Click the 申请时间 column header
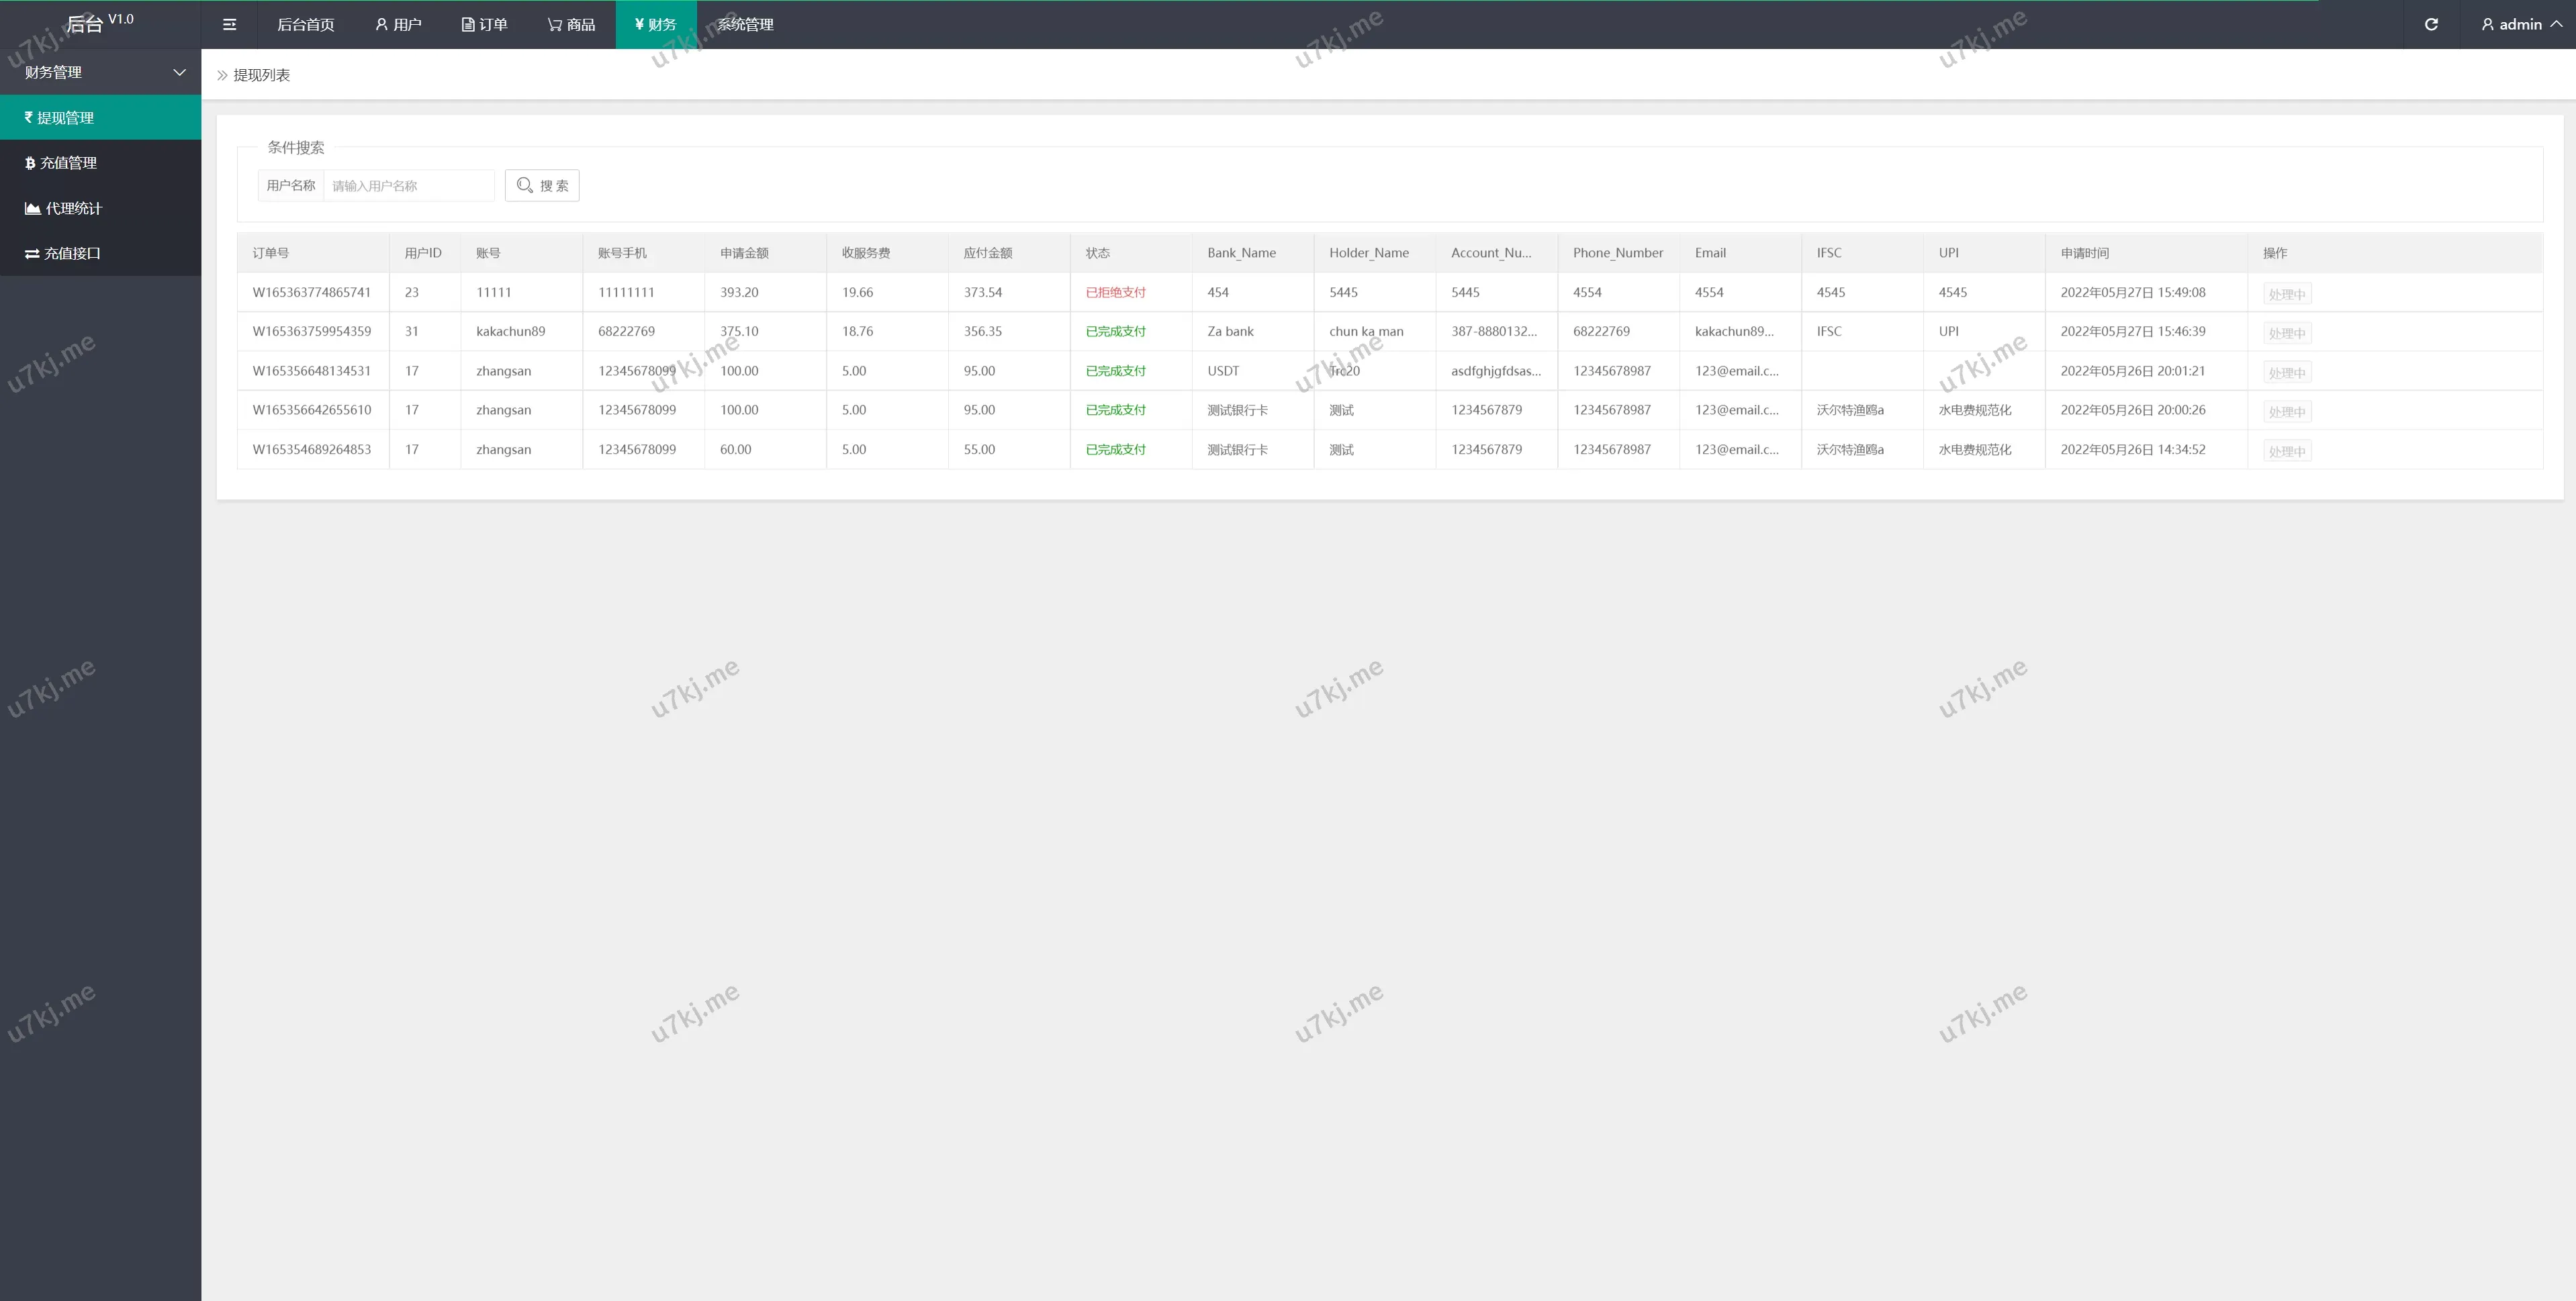This screenshot has width=2576, height=1301. 2084,253
